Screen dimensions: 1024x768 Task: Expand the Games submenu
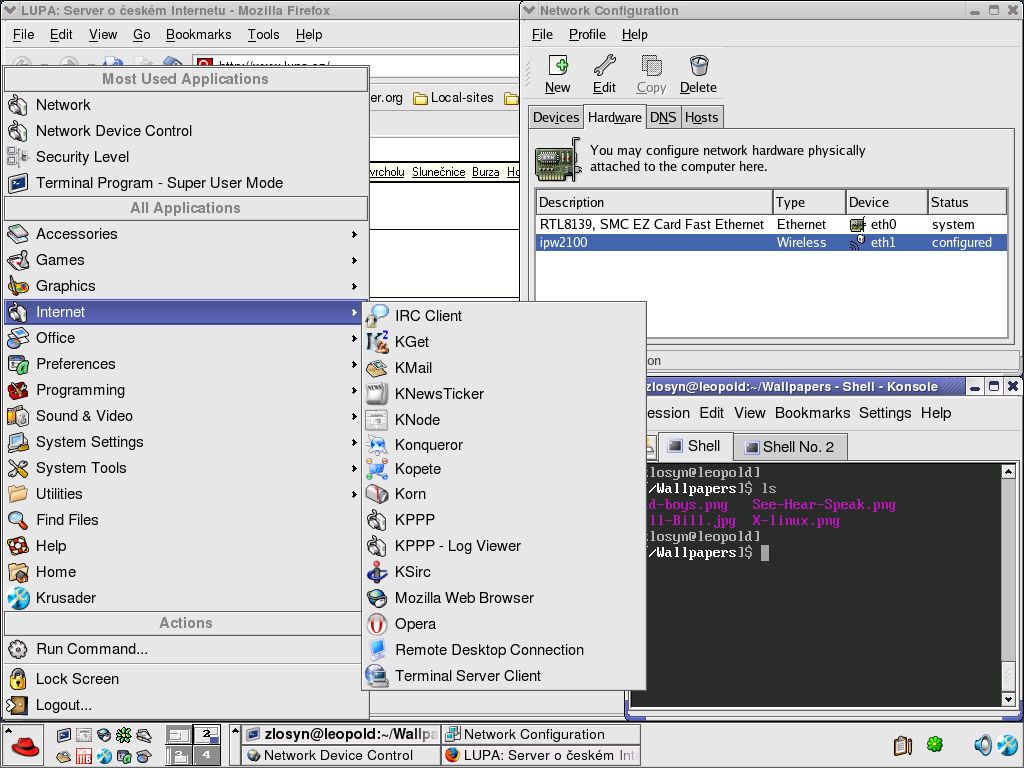(186, 260)
